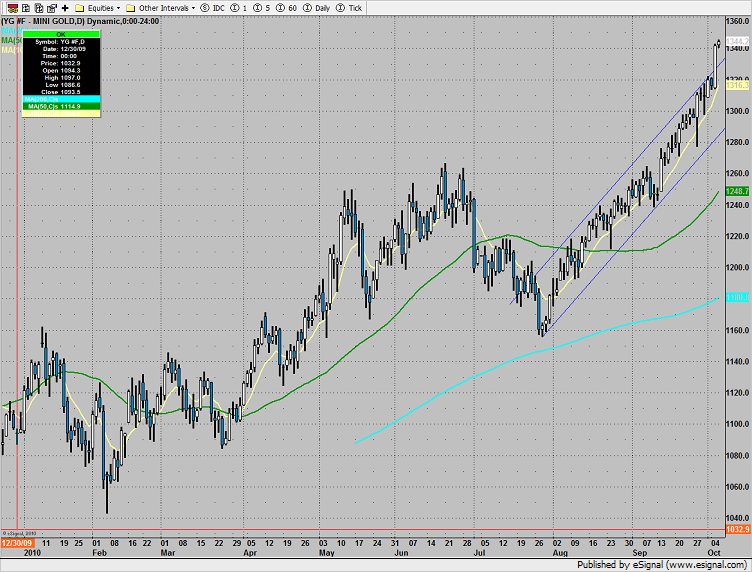Click the third toolbar icon with shaded background
The image size is (752, 572).
click(39, 8)
